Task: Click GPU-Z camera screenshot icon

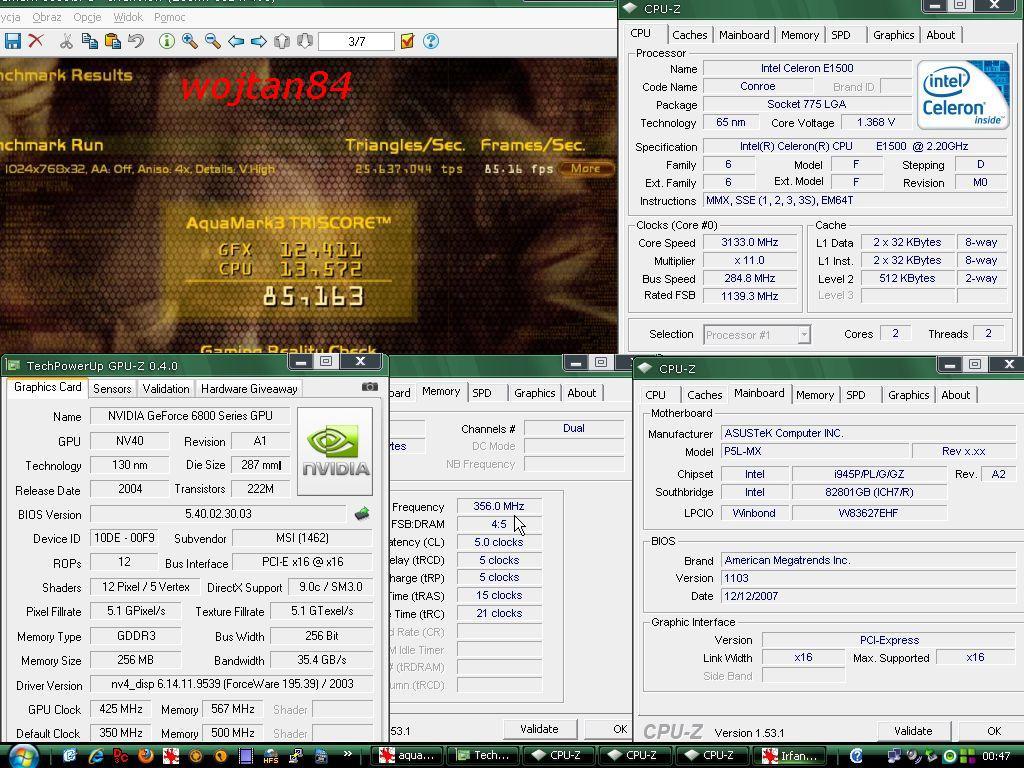Action: pos(370,387)
